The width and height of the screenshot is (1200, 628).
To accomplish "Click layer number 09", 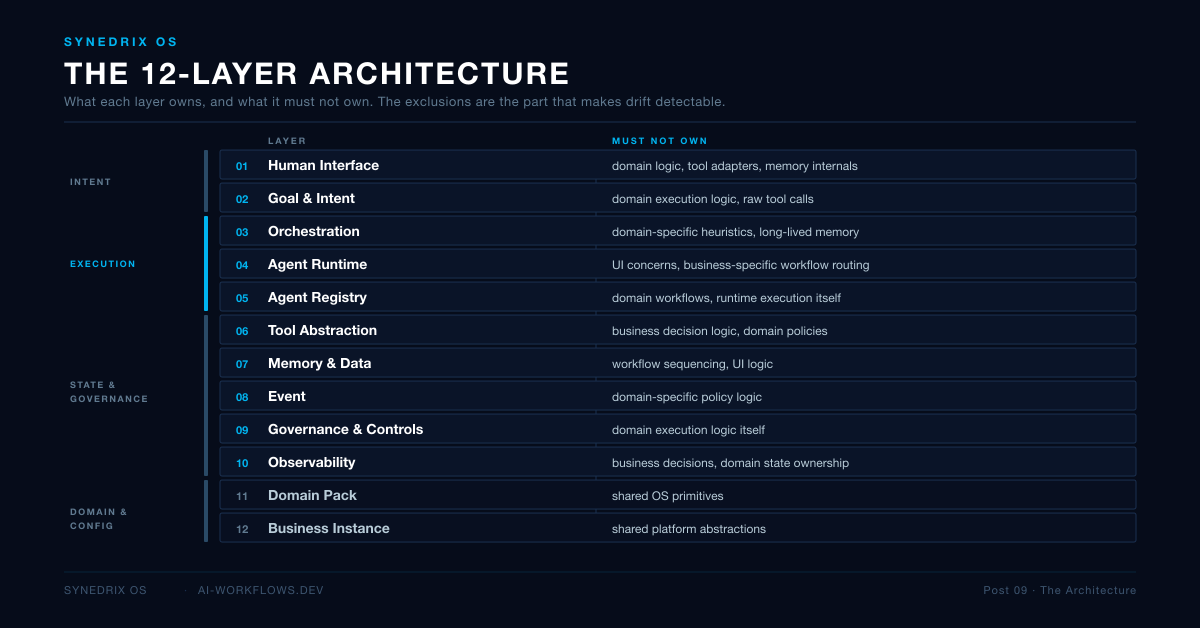I will (242, 430).
